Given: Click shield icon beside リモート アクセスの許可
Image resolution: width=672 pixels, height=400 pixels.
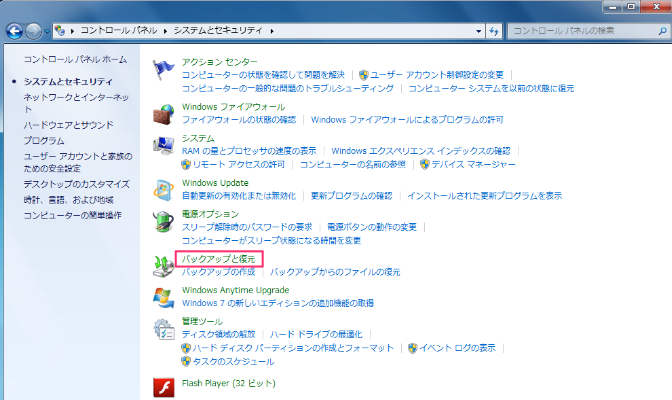Looking at the screenshot, I should (x=186, y=164).
